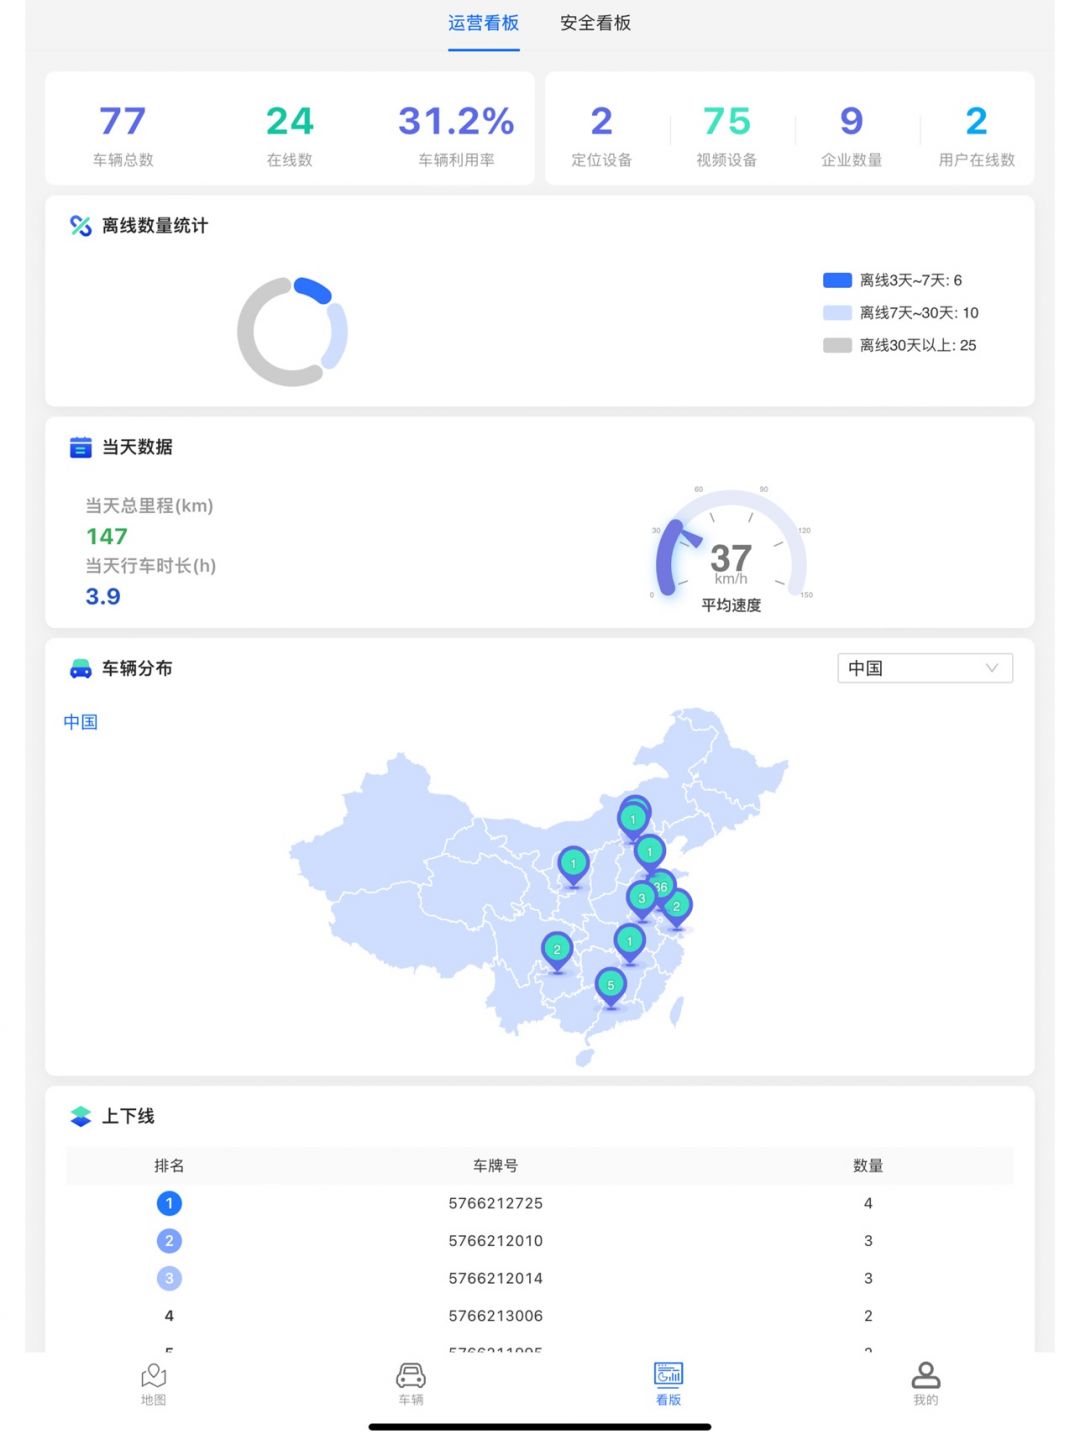Open plate number 5766212725 in ranking
Screen dimensions: 1080x1440
click(495, 1203)
